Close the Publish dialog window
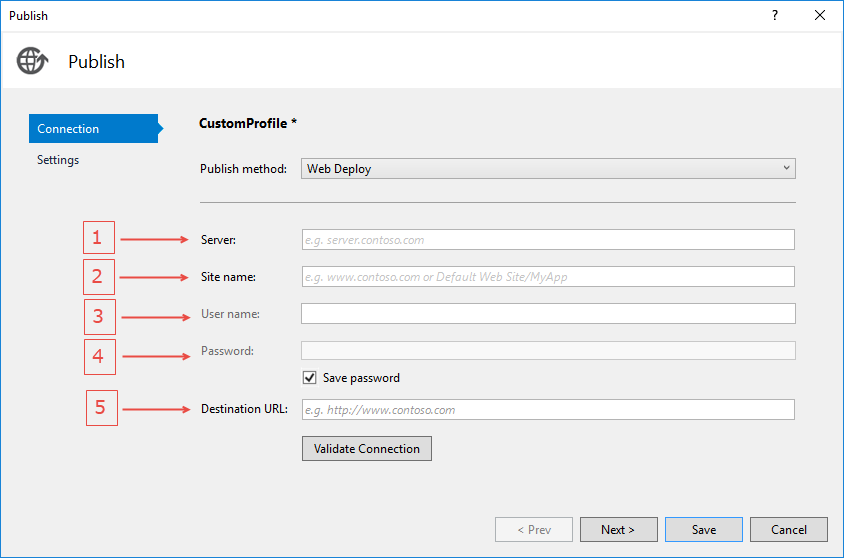 tap(820, 16)
